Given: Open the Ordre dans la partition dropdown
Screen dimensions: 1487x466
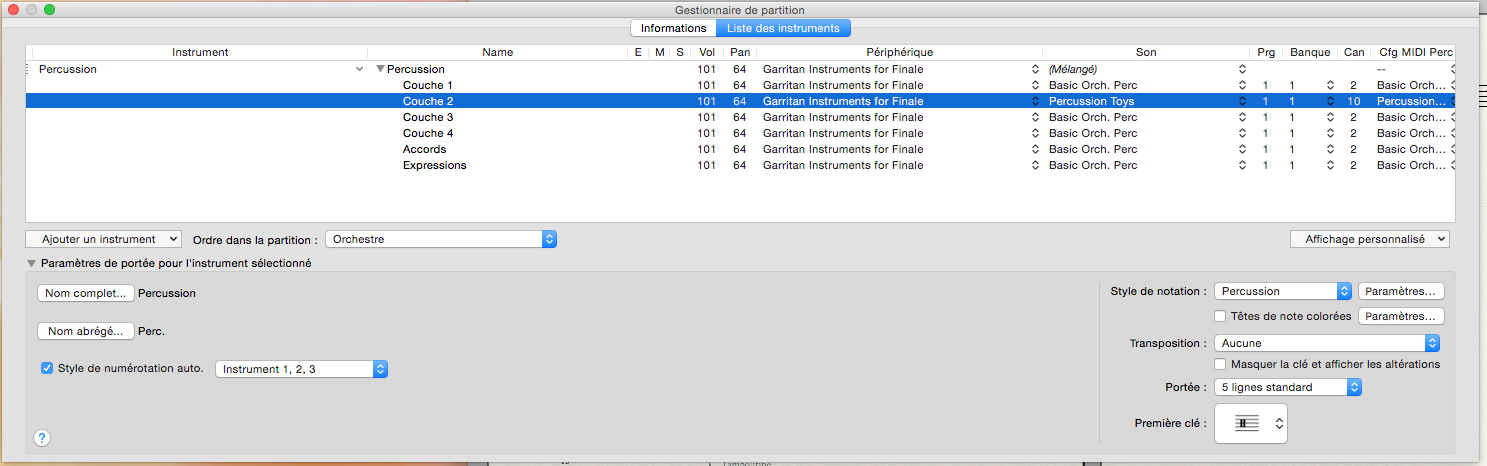Looking at the screenshot, I should click(440, 239).
